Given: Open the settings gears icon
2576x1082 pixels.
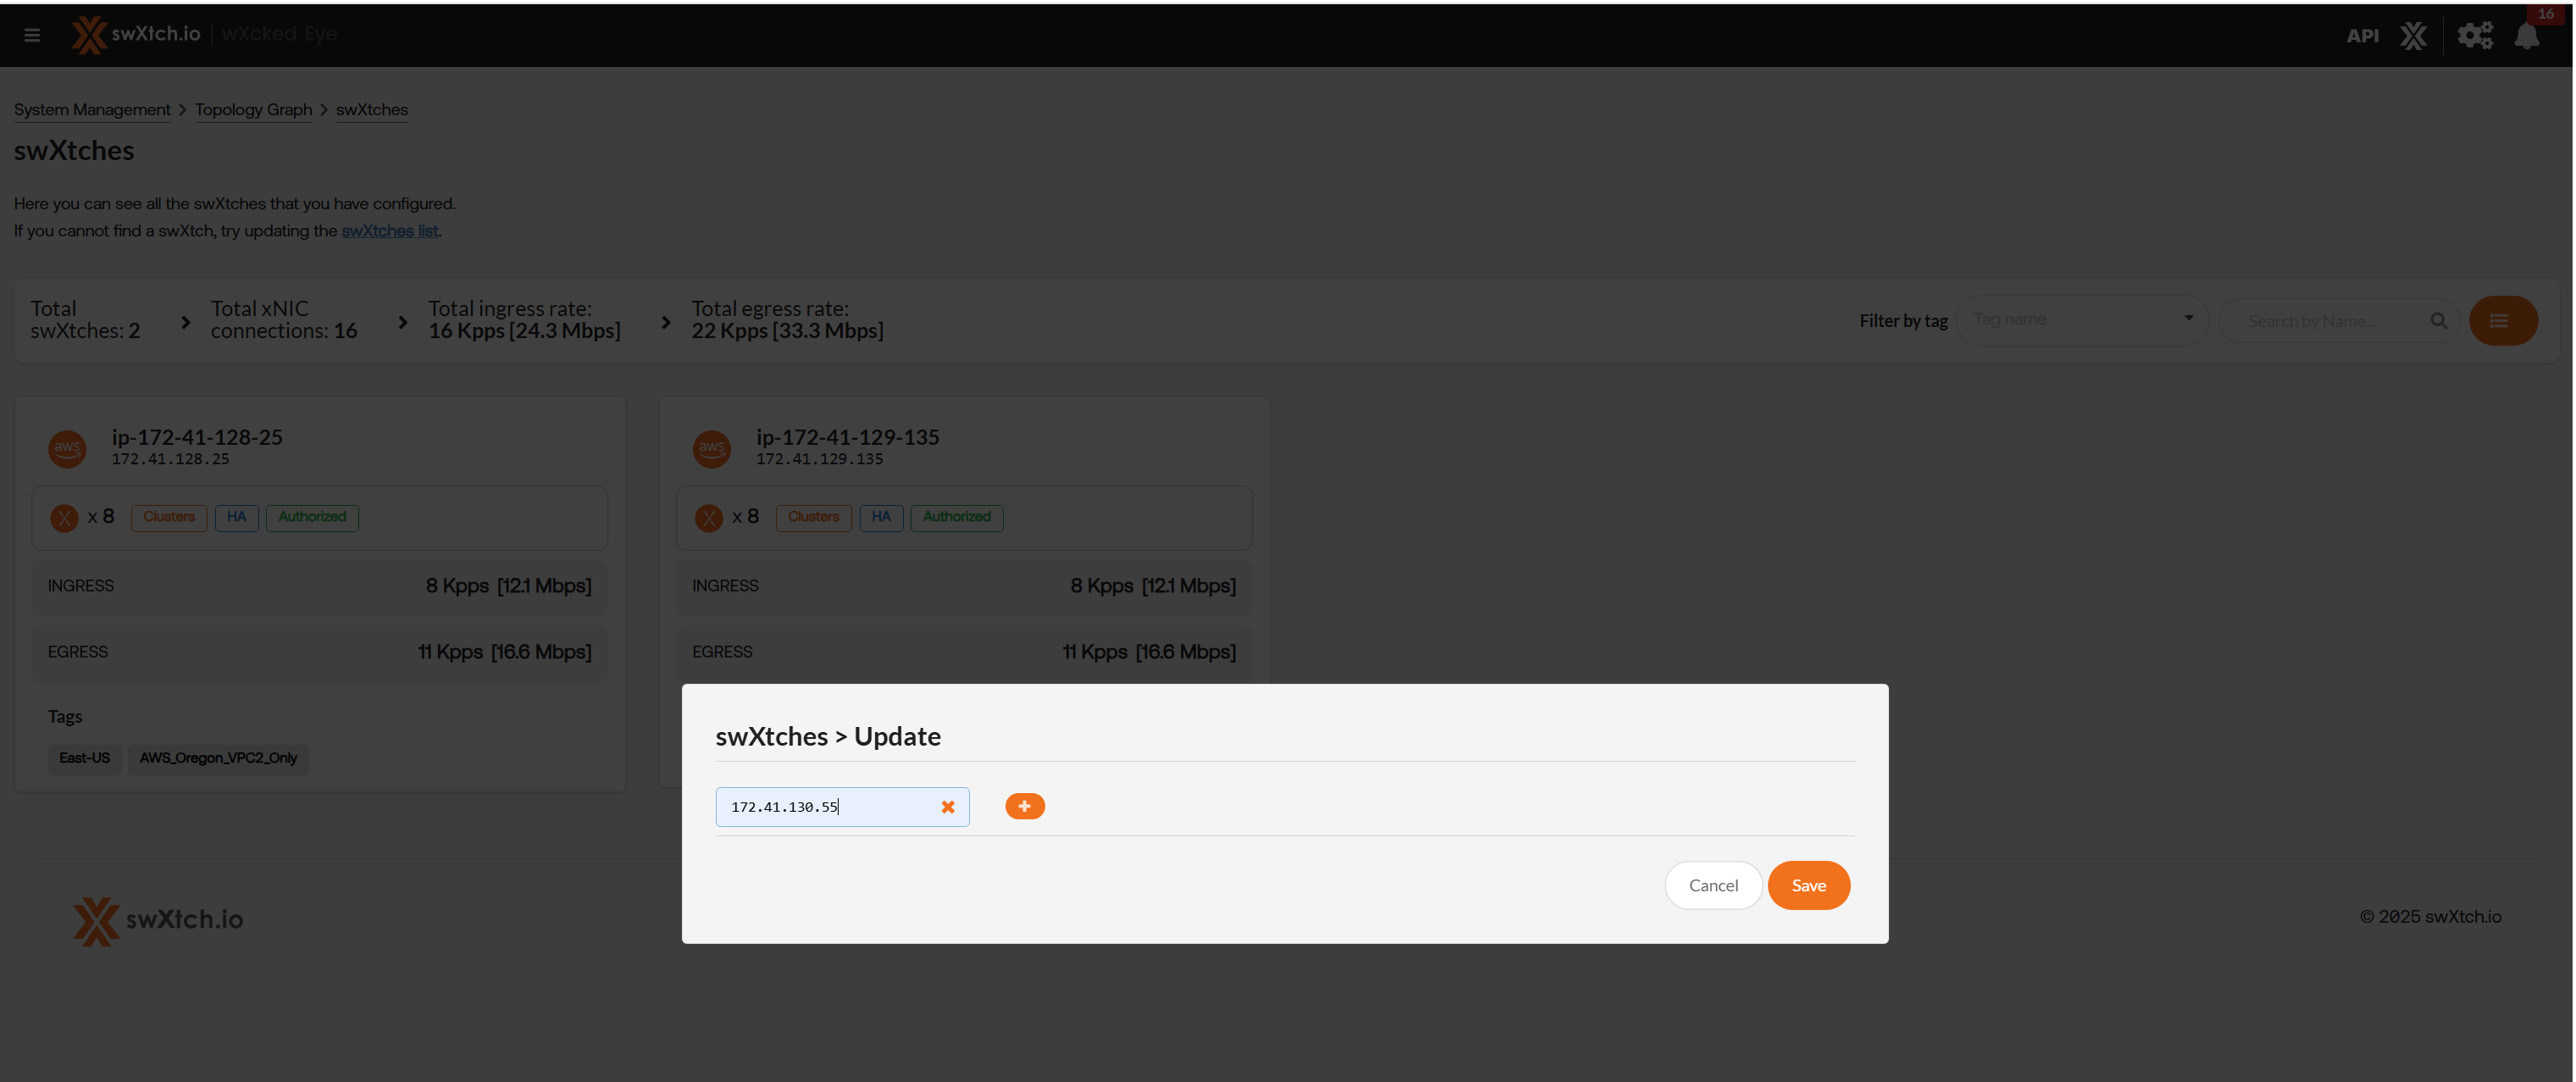Looking at the screenshot, I should (2475, 36).
